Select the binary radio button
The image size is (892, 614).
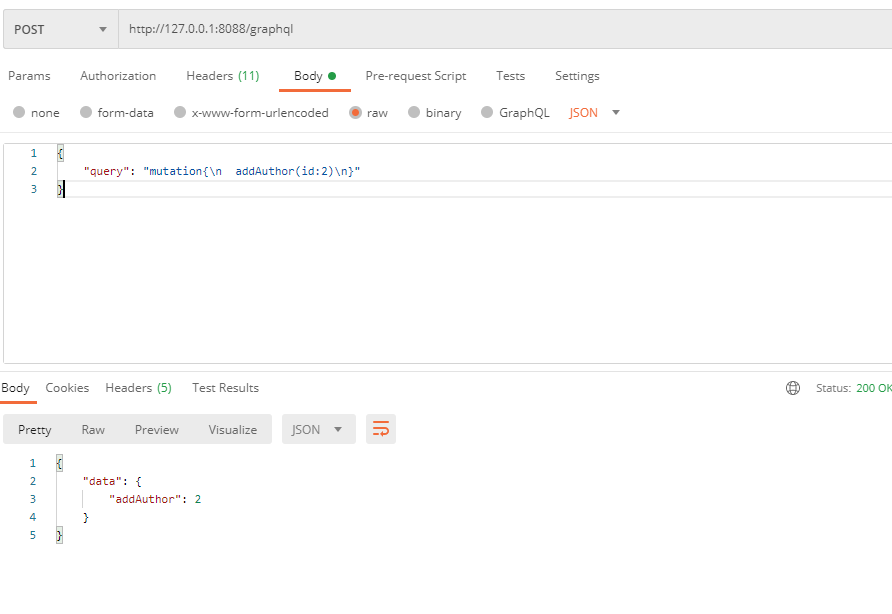pyautogui.click(x=414, y=112)
